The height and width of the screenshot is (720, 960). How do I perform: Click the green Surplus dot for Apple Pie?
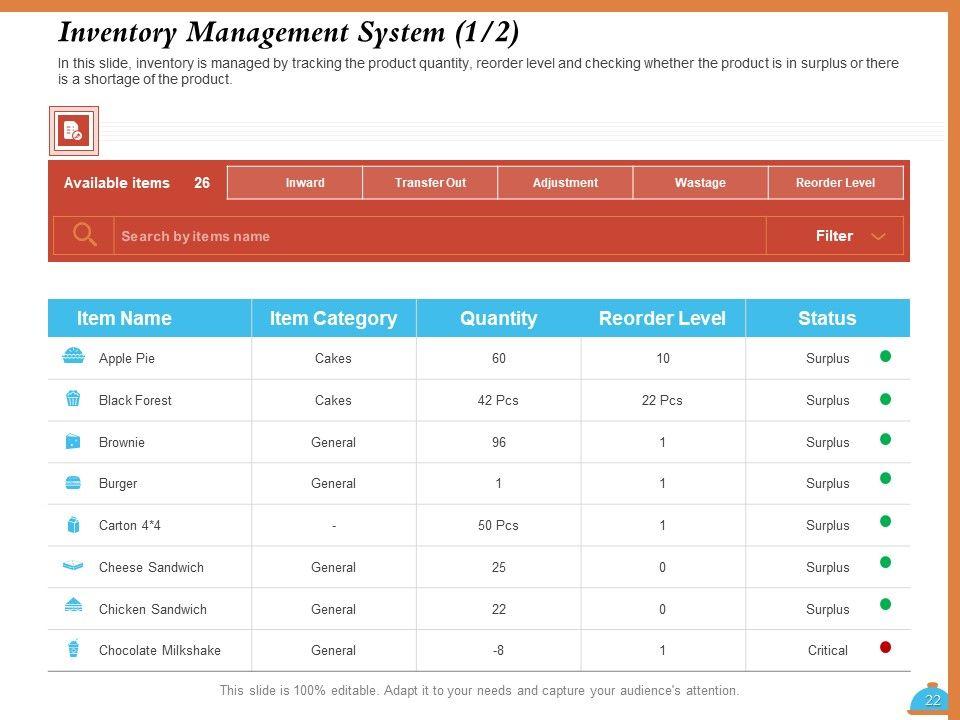pyautogui.click(x=885, y=356)
